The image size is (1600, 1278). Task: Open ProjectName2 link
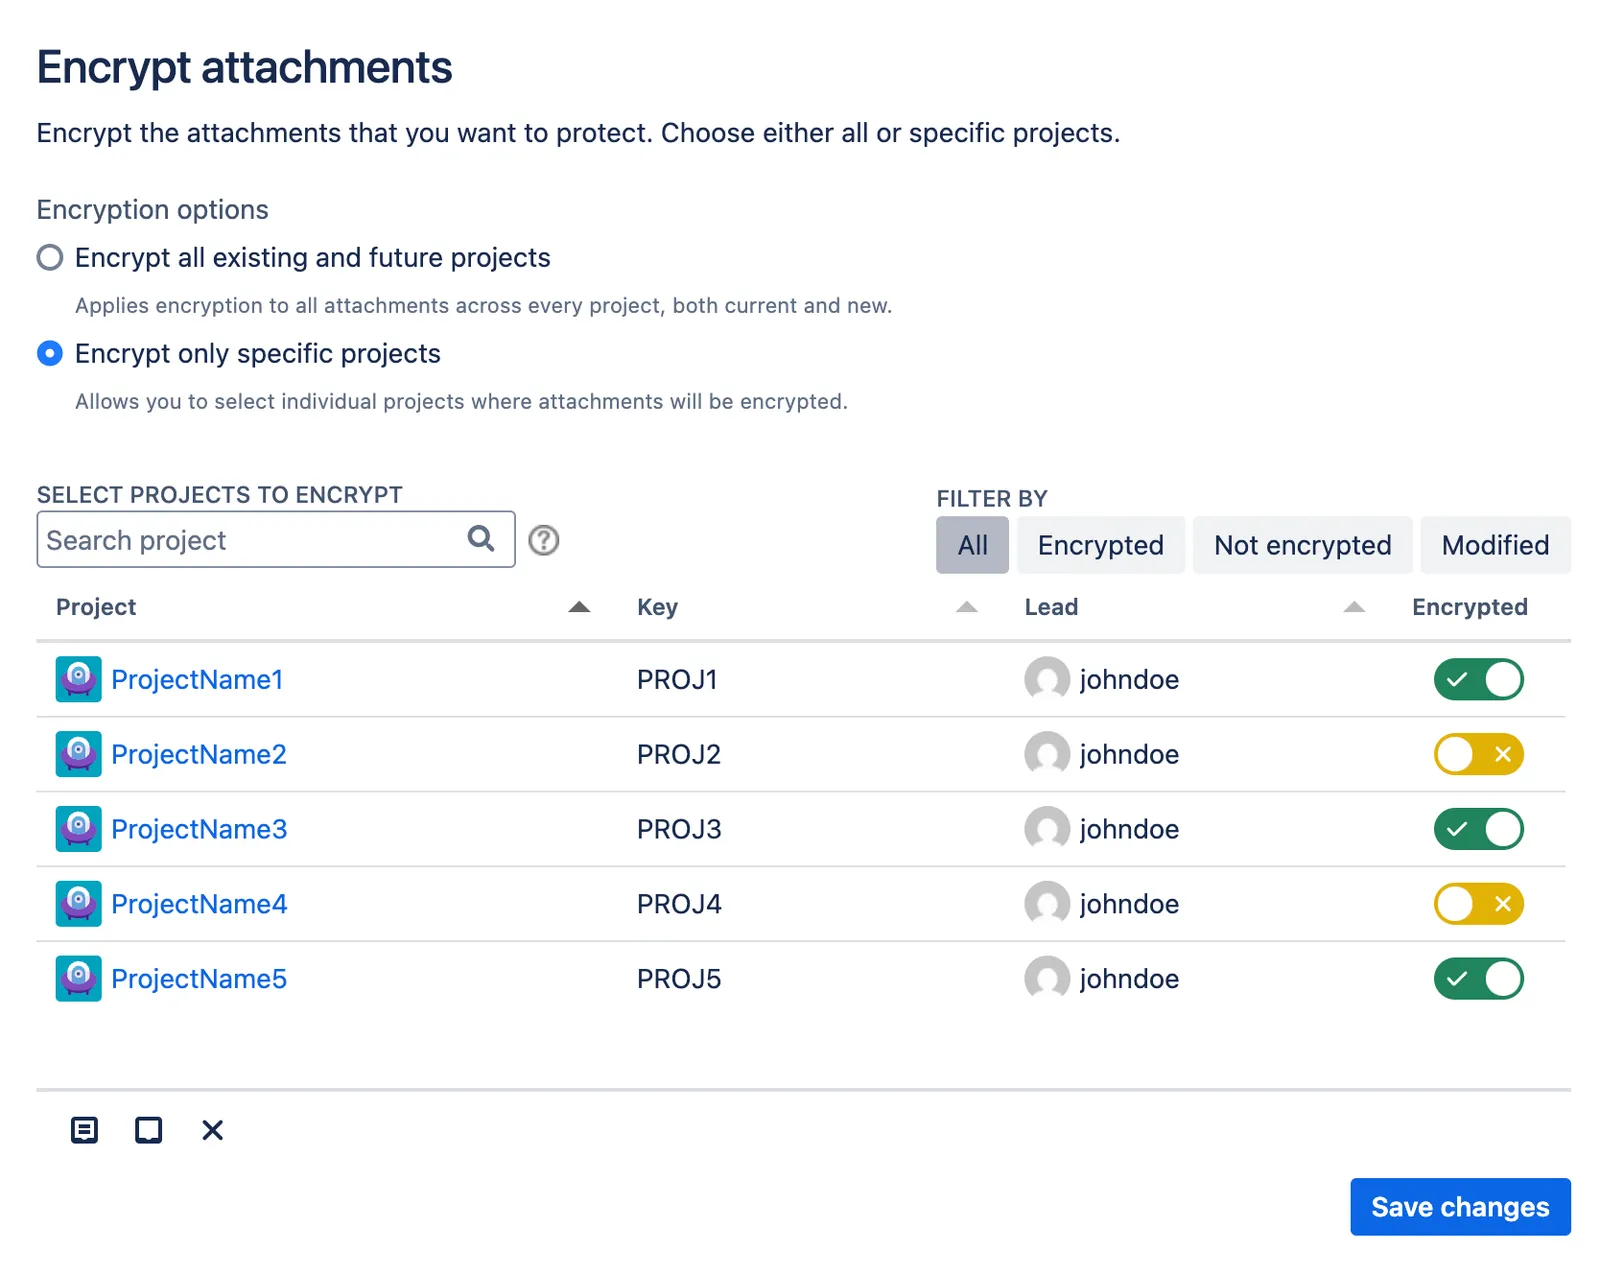(x=199, y=754)
